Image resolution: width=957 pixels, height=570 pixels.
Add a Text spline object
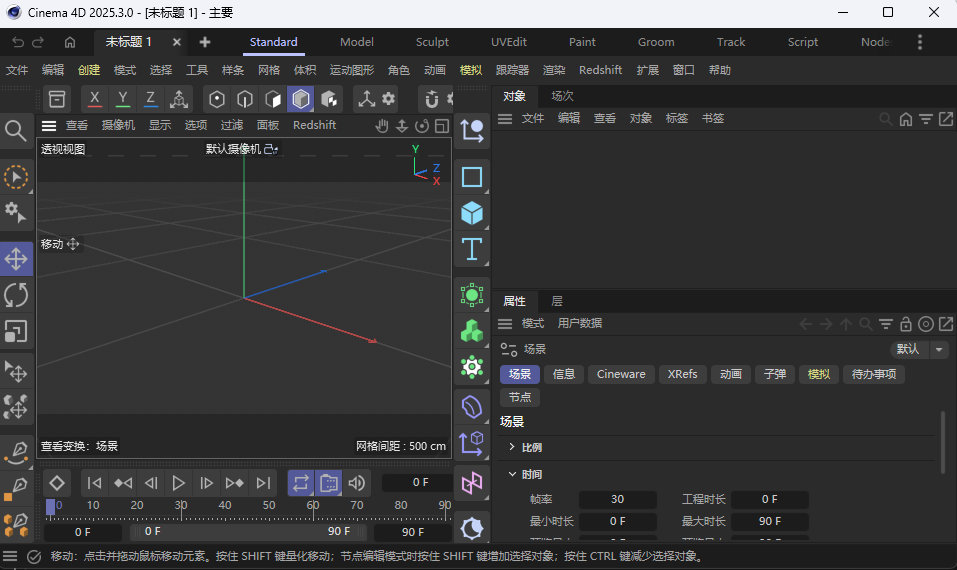click(472, 249)
